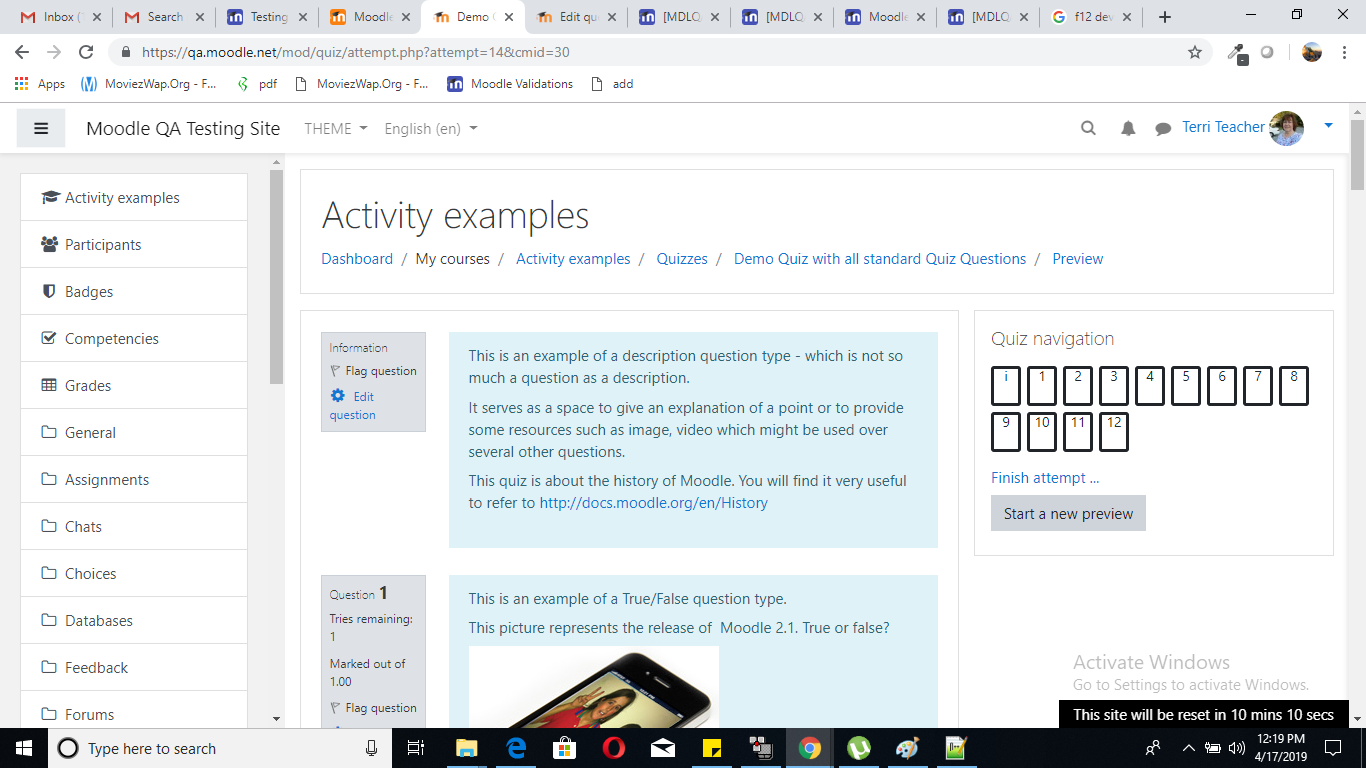Reload the page with the browser refresh icon
This screenshot has width=1366, height=768.
coord(86,52)
